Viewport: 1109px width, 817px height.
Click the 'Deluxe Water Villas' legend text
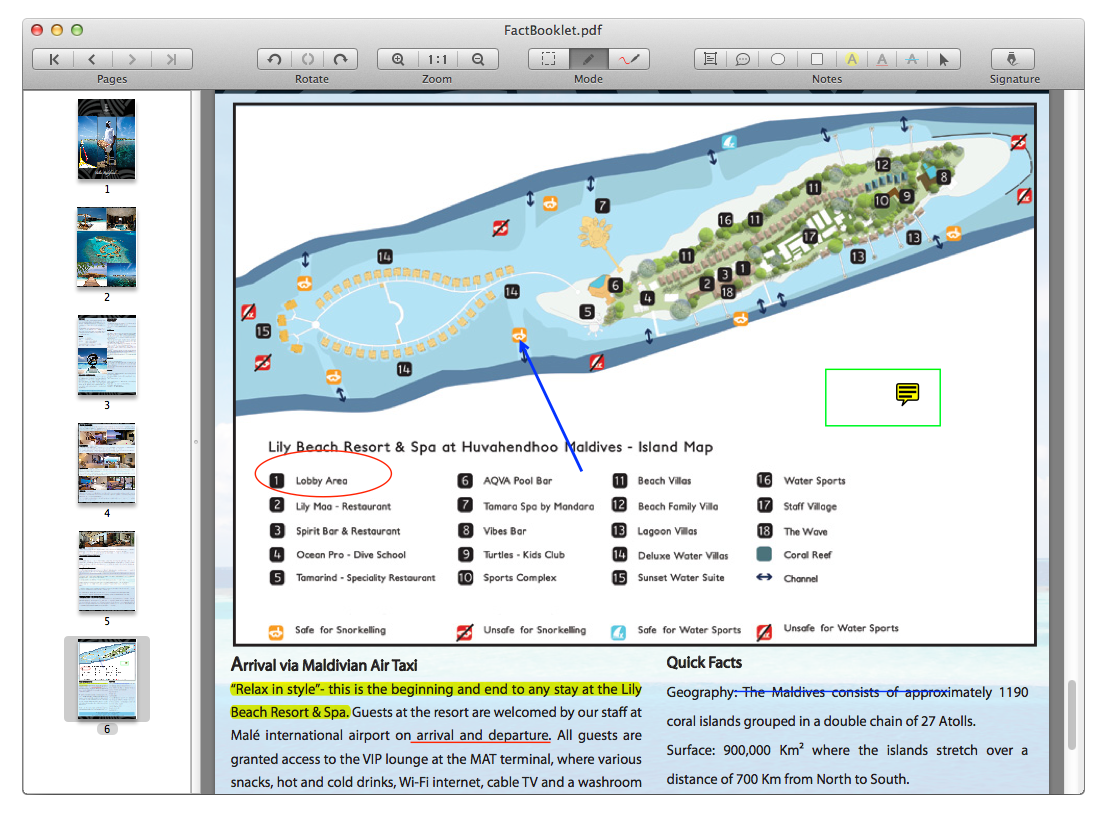pyautogui.click(x=683, y=556)
